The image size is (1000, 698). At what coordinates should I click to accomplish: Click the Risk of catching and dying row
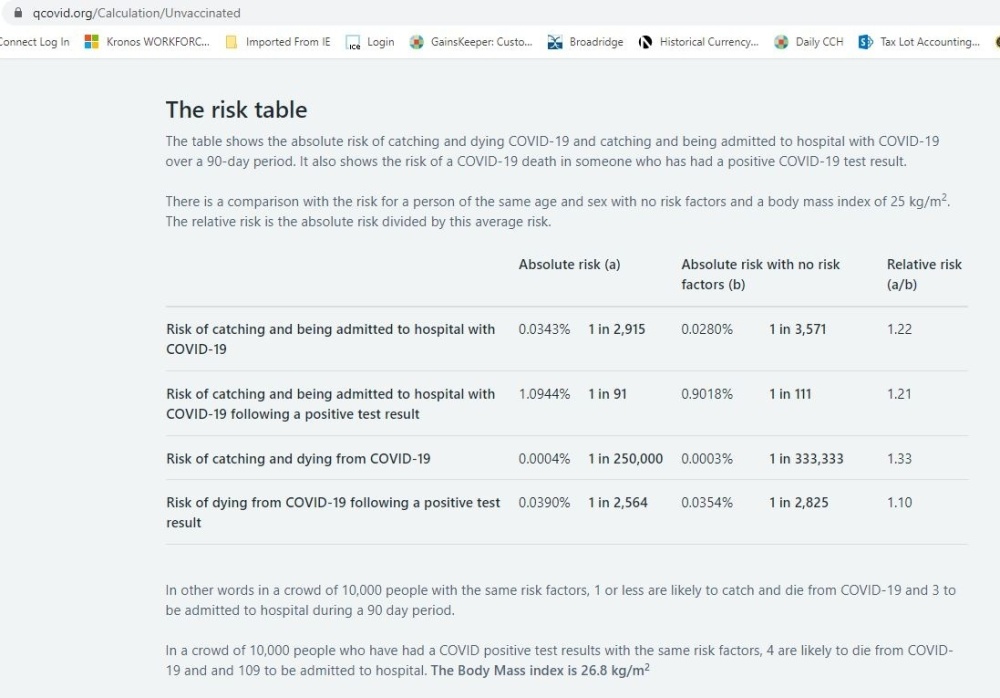click(298, 459)
